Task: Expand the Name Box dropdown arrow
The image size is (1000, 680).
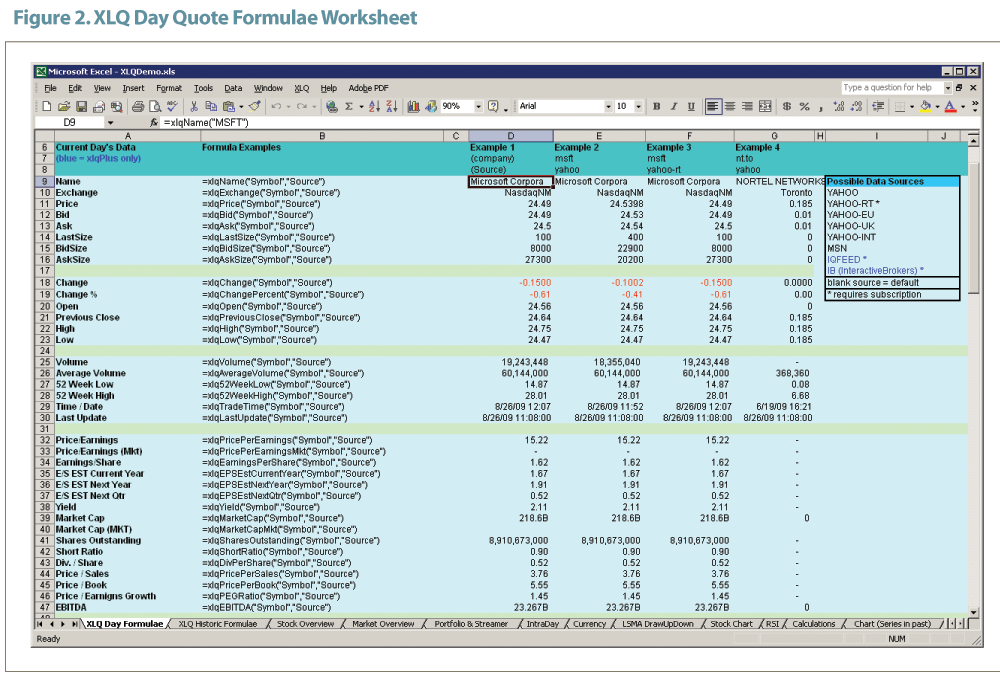Action: [110, 122]
